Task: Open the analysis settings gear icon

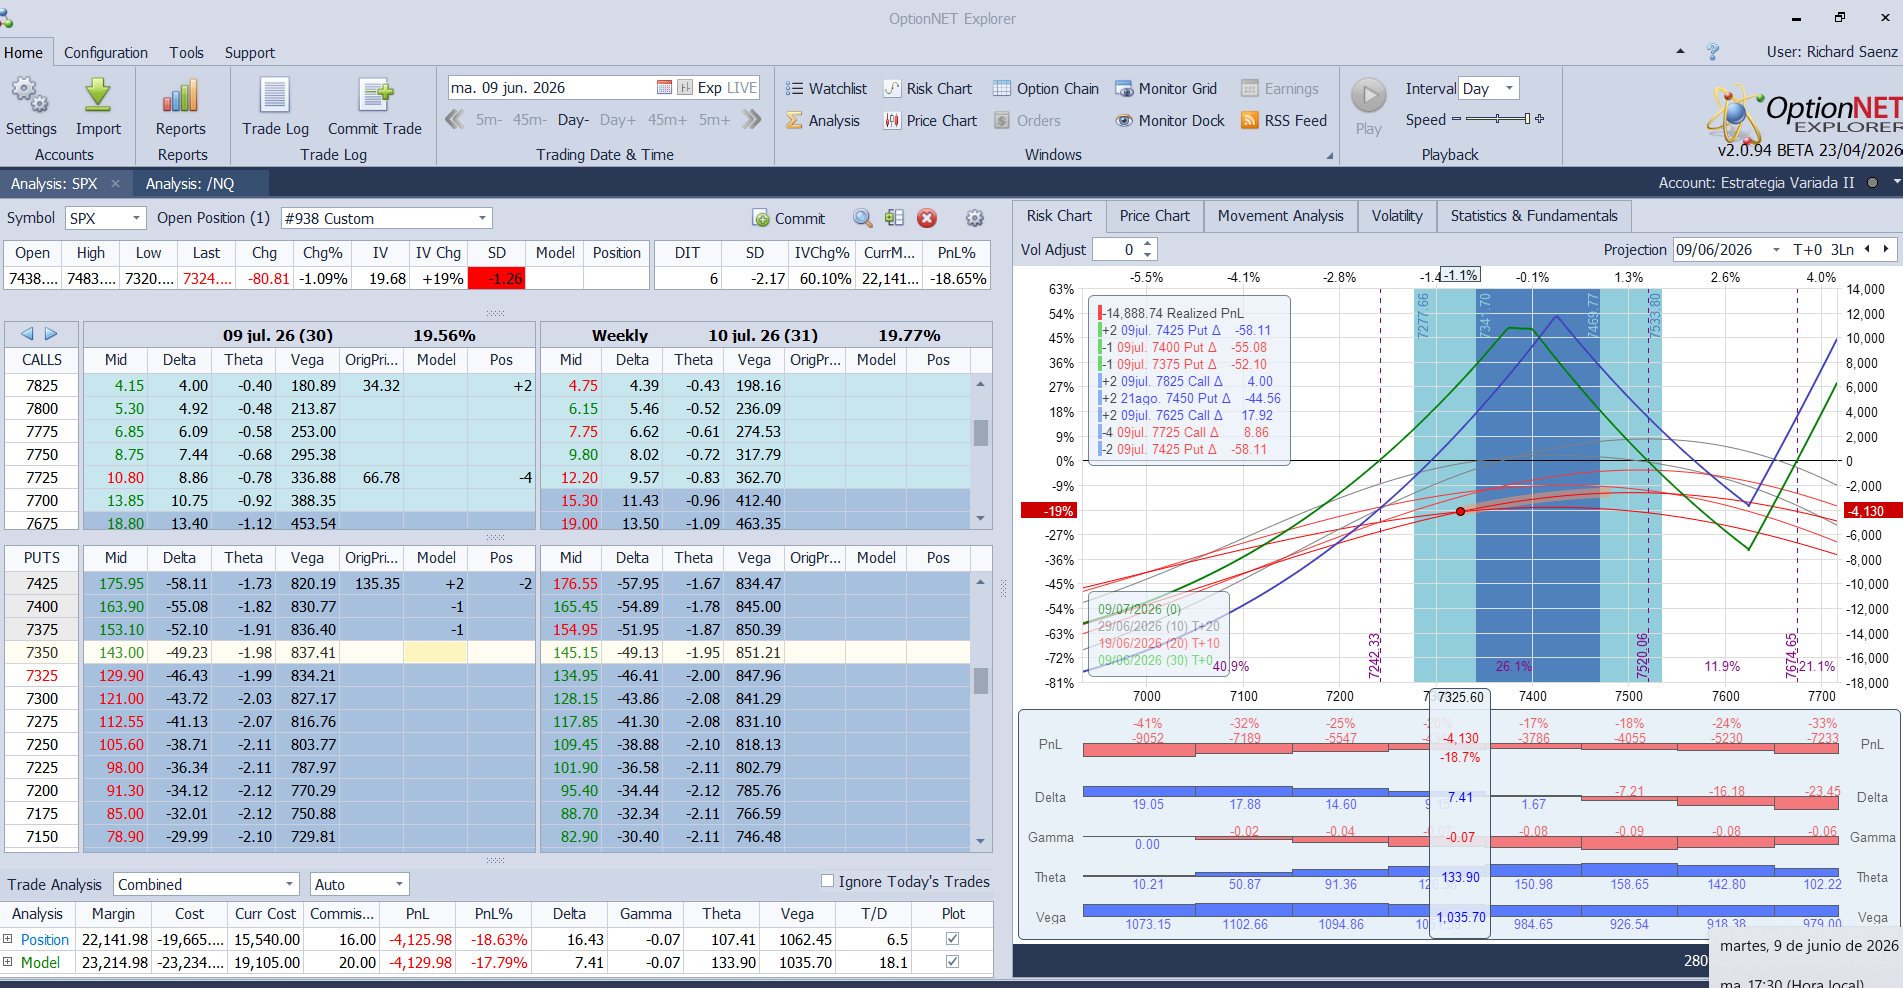Action: tap(975, 218)
